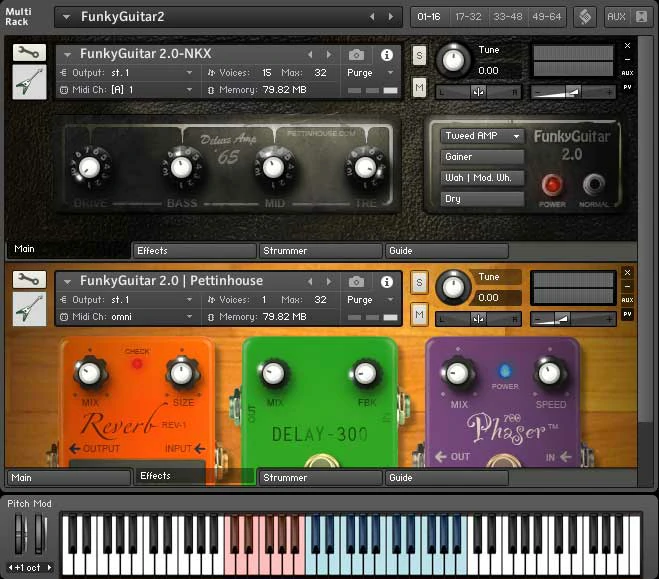Screen dimensions: 659x579
Task: Solo the FunkyGuitar 2.0-NKX instrument
Action: click(419, 55)
